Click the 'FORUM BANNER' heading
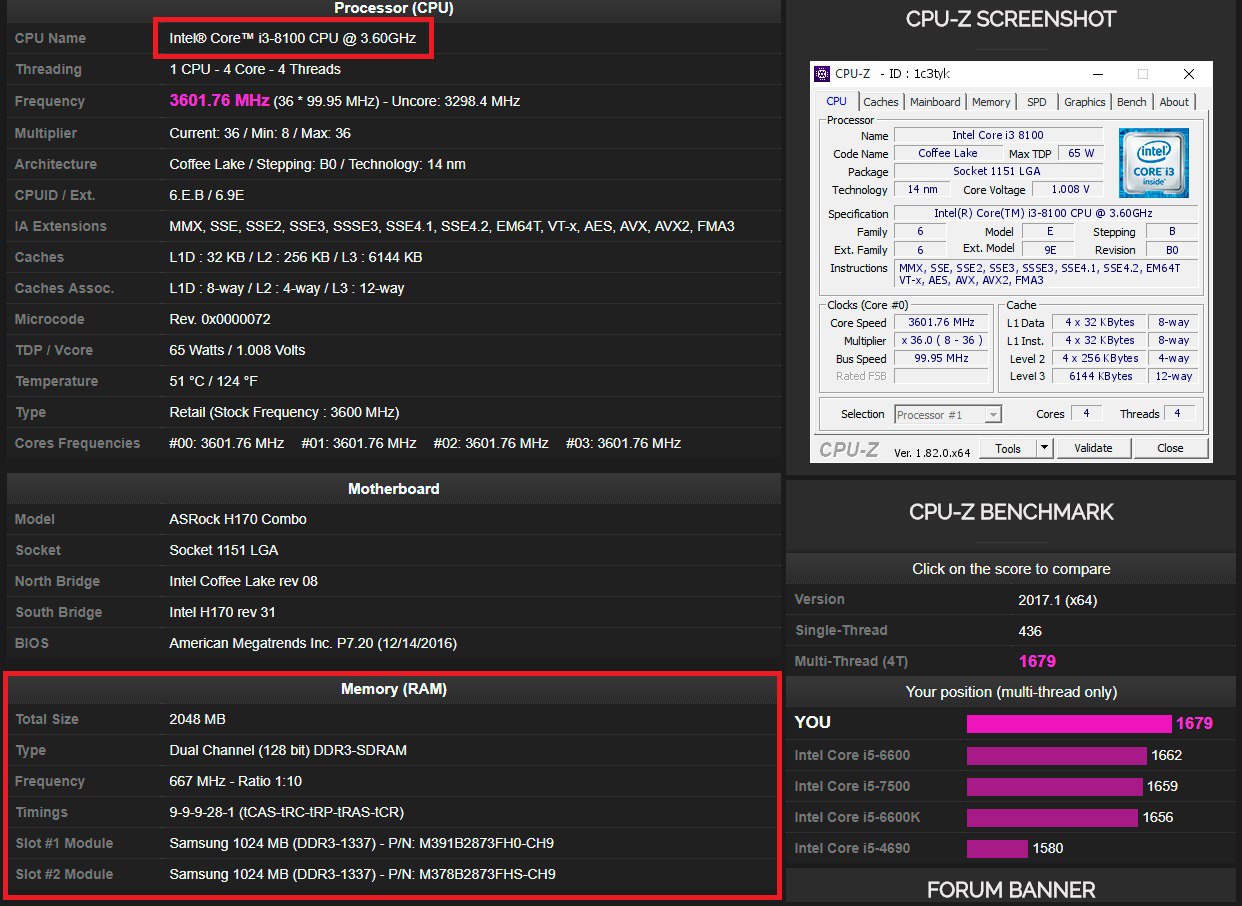Viewport: 1242px width, 906px height. coord(1011,889)
